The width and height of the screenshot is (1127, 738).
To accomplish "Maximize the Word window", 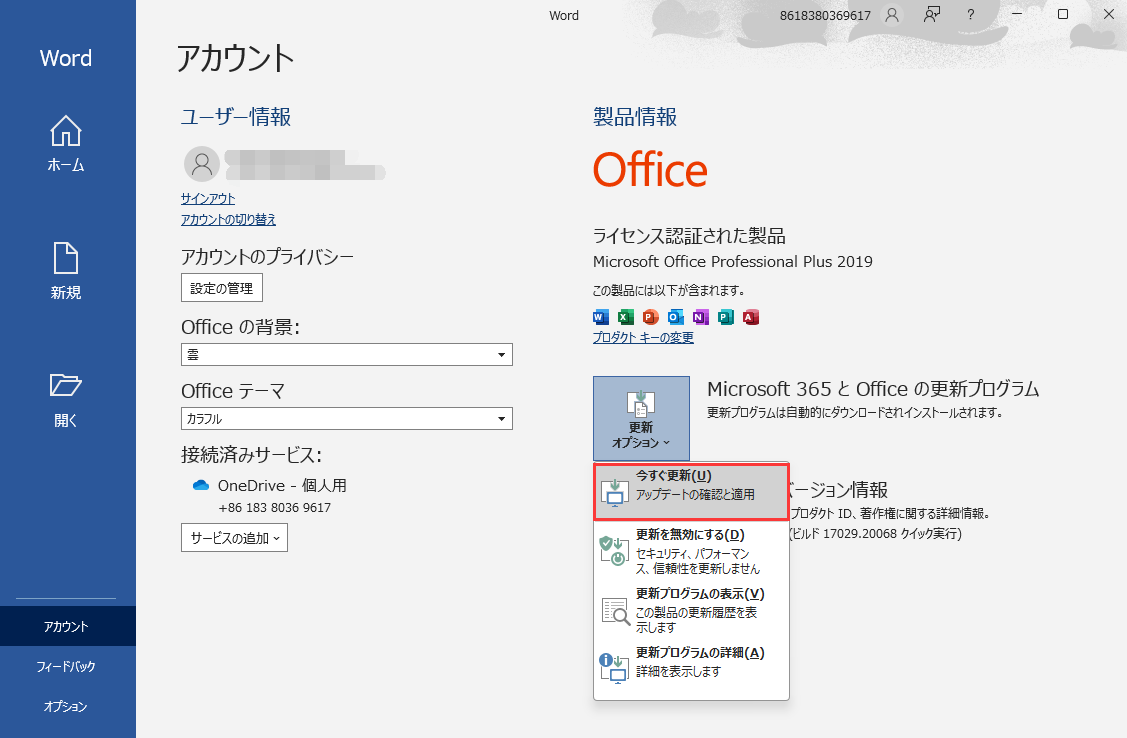I will tap(1063, 14).
